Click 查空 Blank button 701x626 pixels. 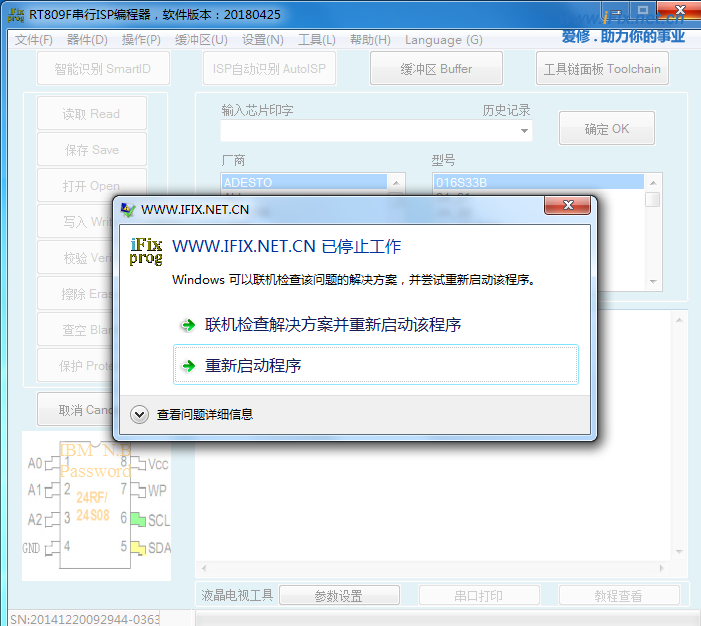click(75, 330)
